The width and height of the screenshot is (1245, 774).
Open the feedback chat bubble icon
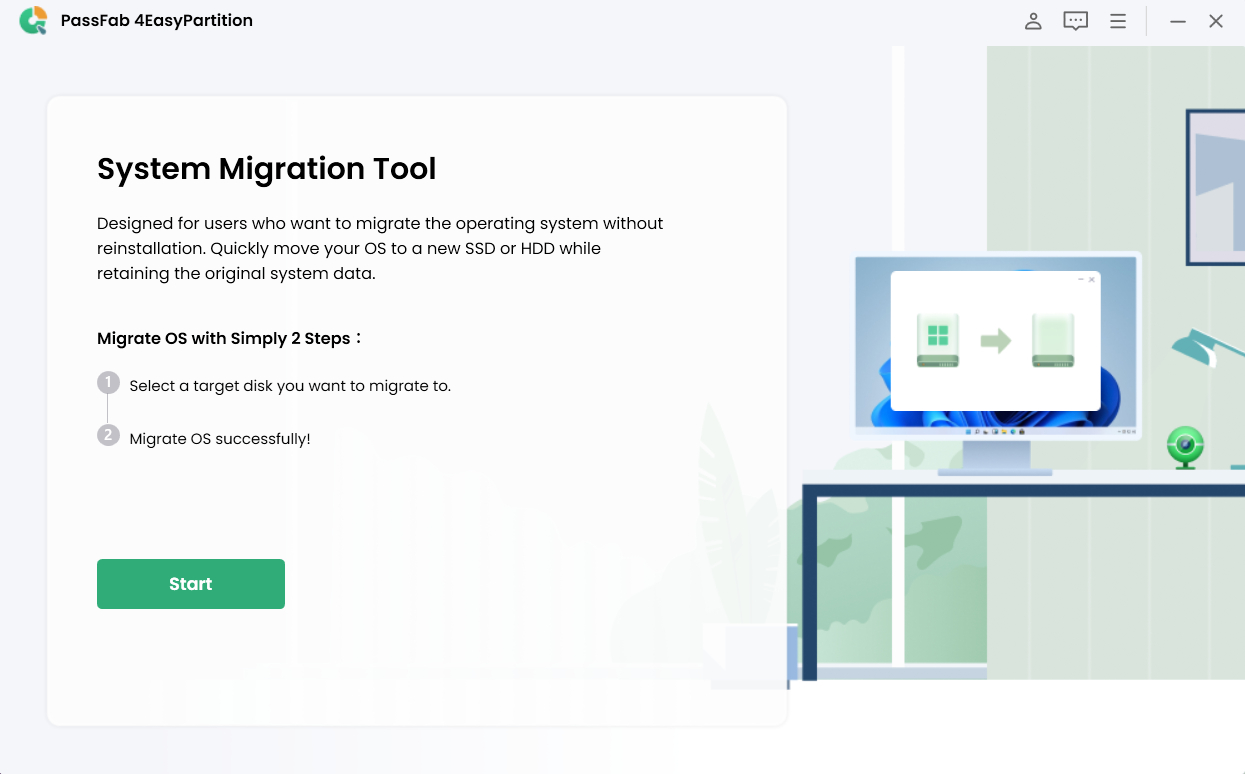[1075, 20]
